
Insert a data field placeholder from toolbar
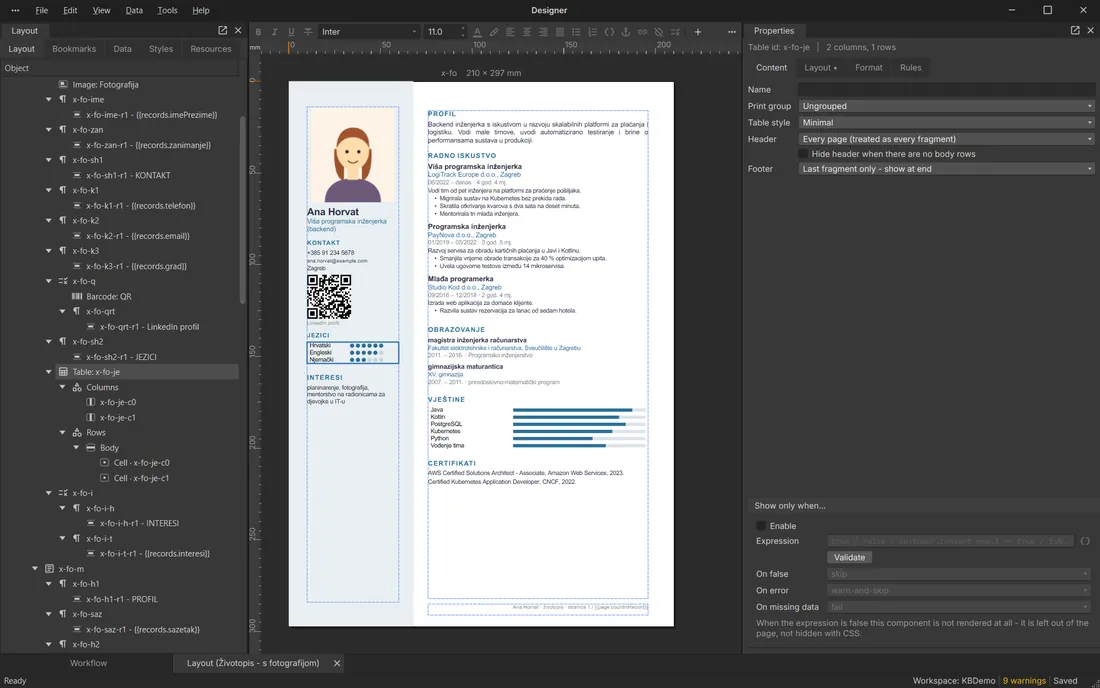click(x=609, y=32)
